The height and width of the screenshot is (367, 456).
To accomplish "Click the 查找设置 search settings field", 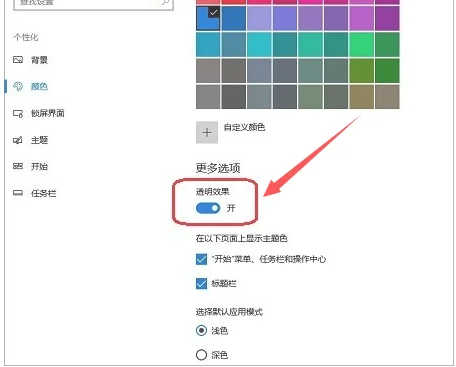I will click(x=93, y=3).
